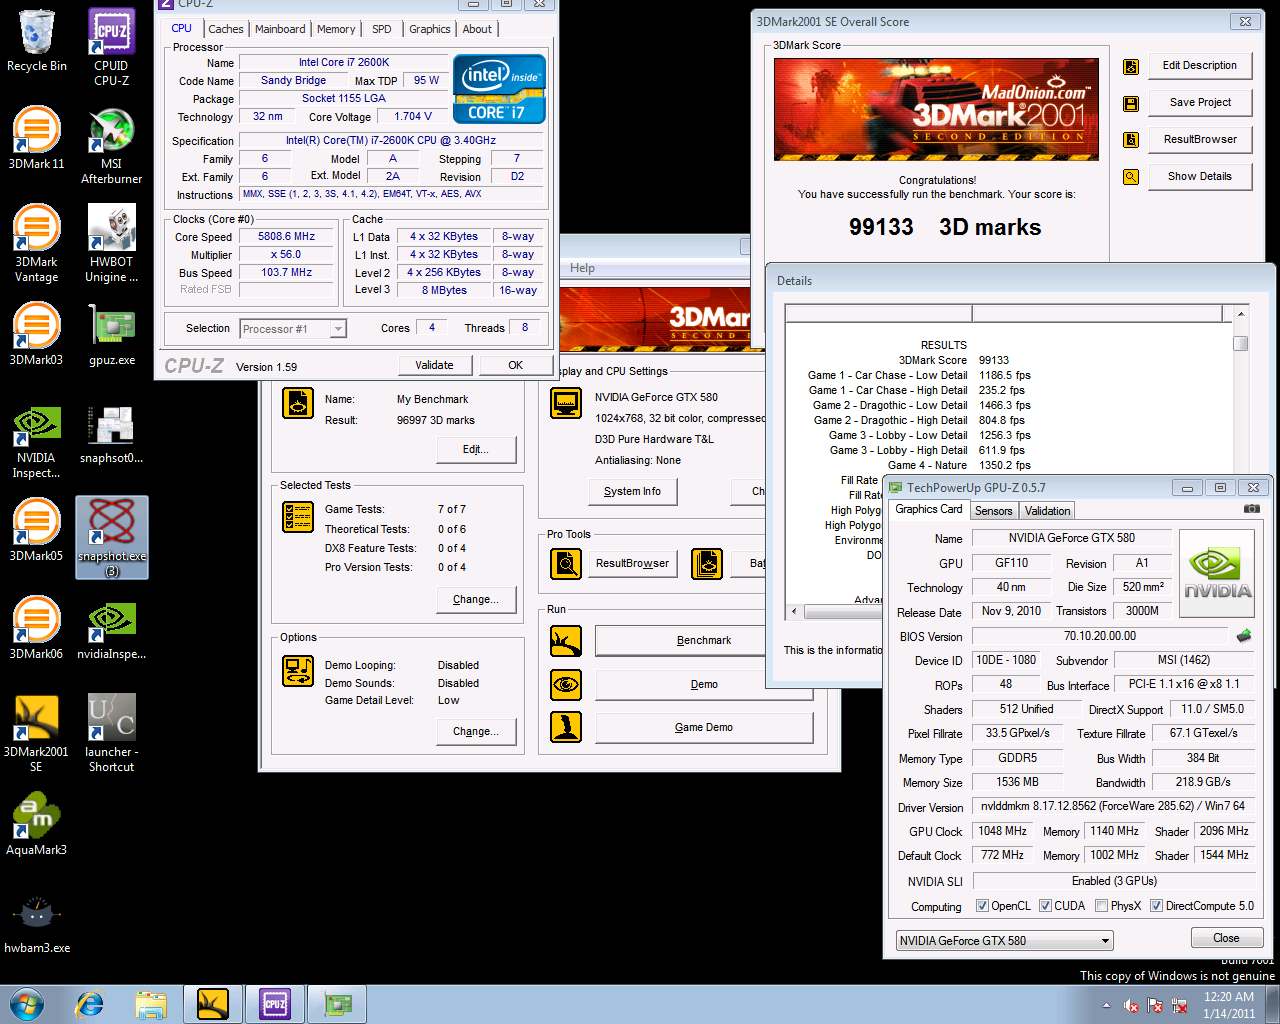Launch the 3DMark05 desktop shortcut

click(x=37, y=530)
